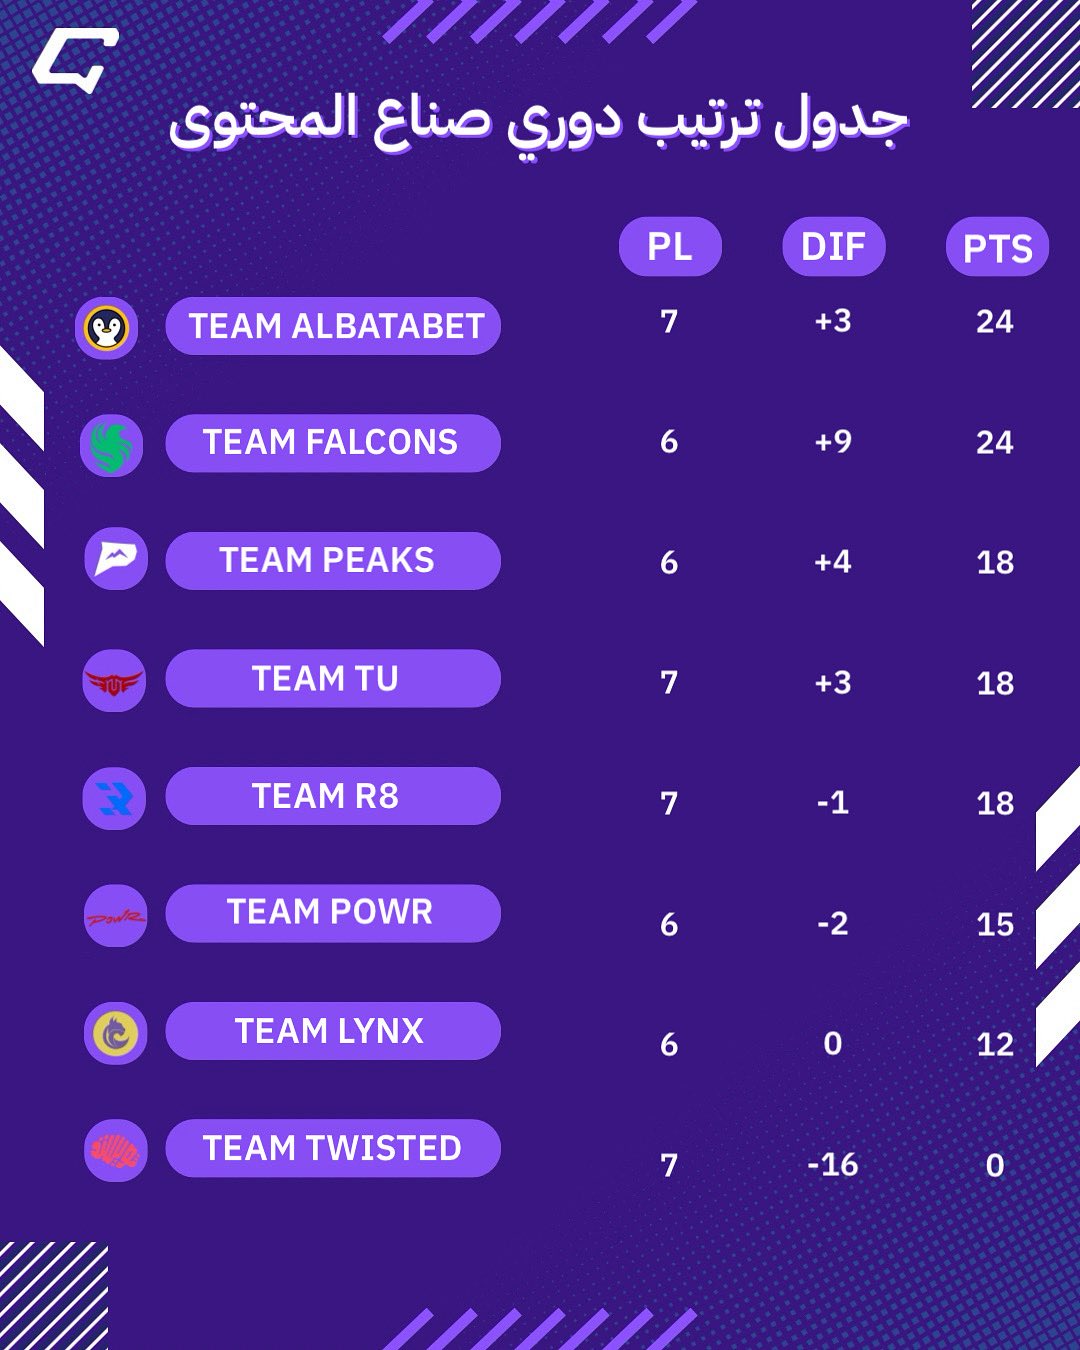This screenshot has width=1080, height=1350.
Task: Click the pink Team Twisted logo
Action: [116, 1151]
